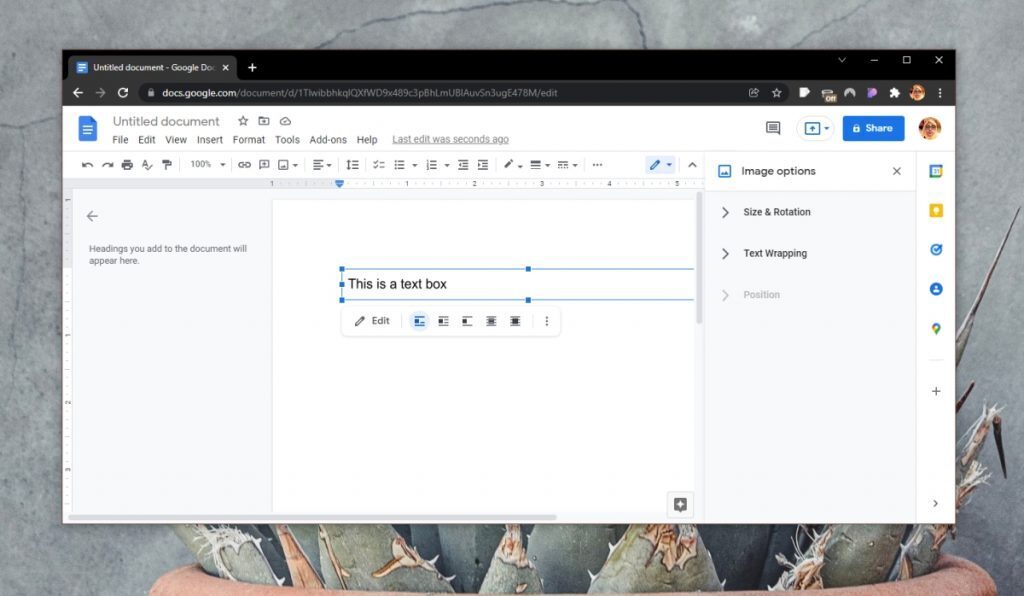
Task: Open the Format menu
Action: pyautogui.click(x=248, y=139)
